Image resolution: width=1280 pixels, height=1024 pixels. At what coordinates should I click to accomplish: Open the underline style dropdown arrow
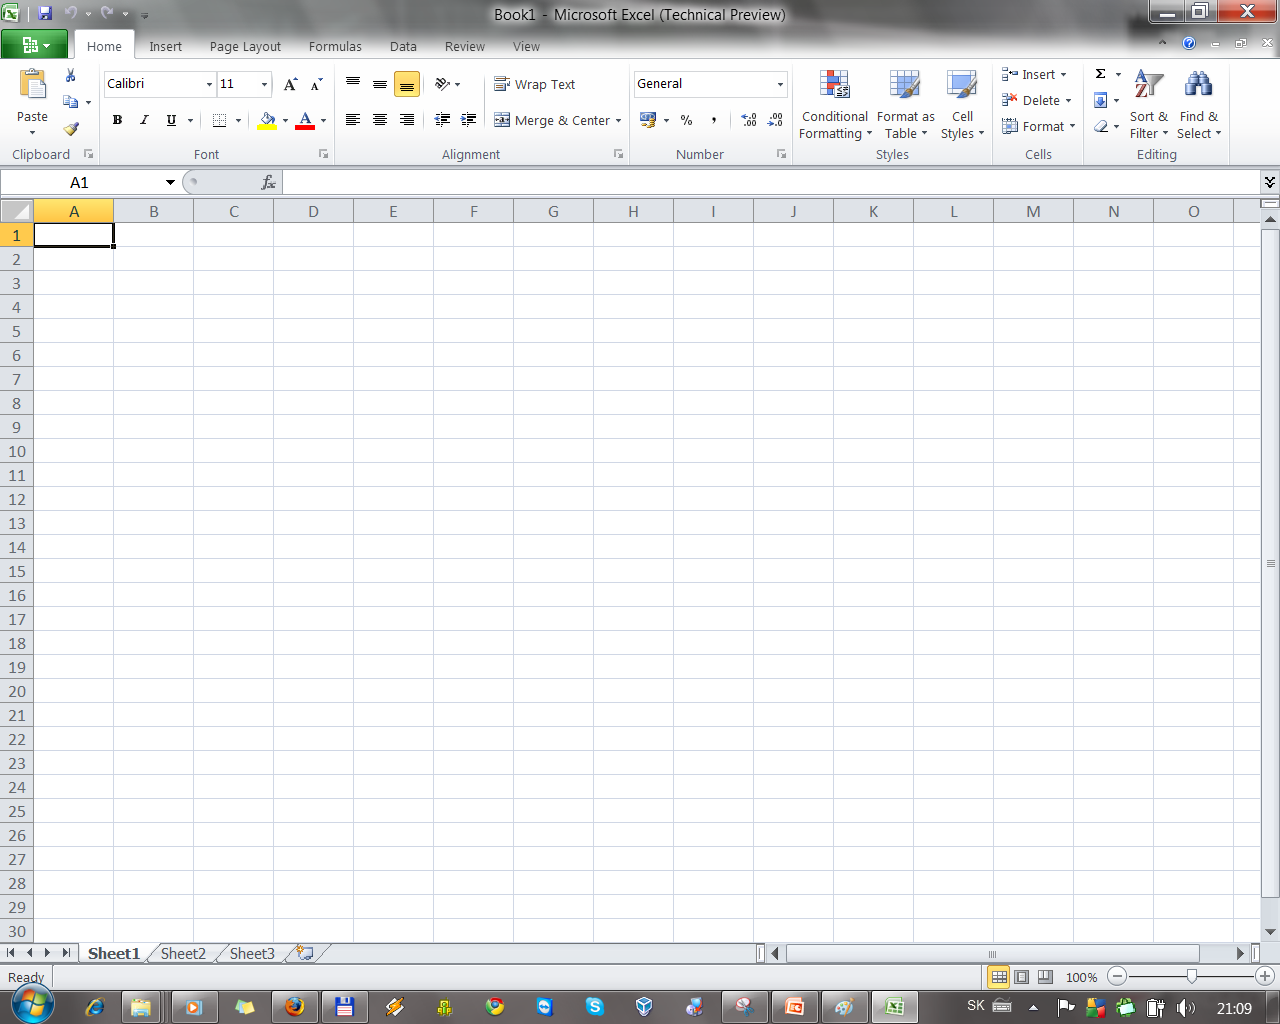tap(190, 120)
